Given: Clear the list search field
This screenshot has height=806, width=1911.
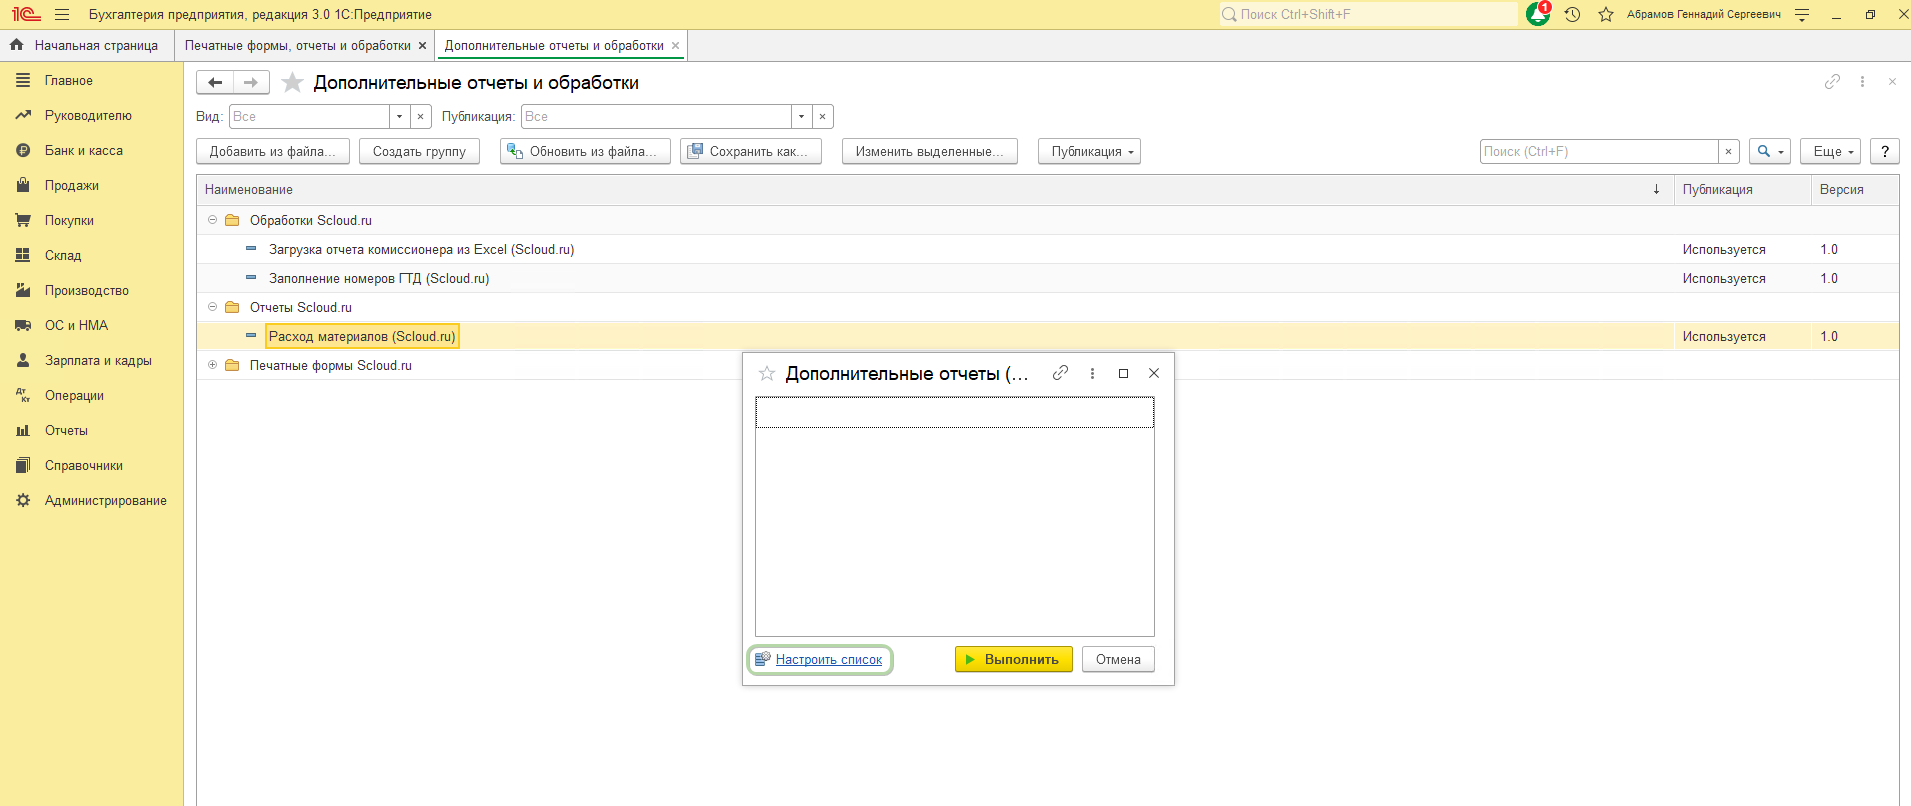Looking at the screenshot, I should (x=1729, y=151).
